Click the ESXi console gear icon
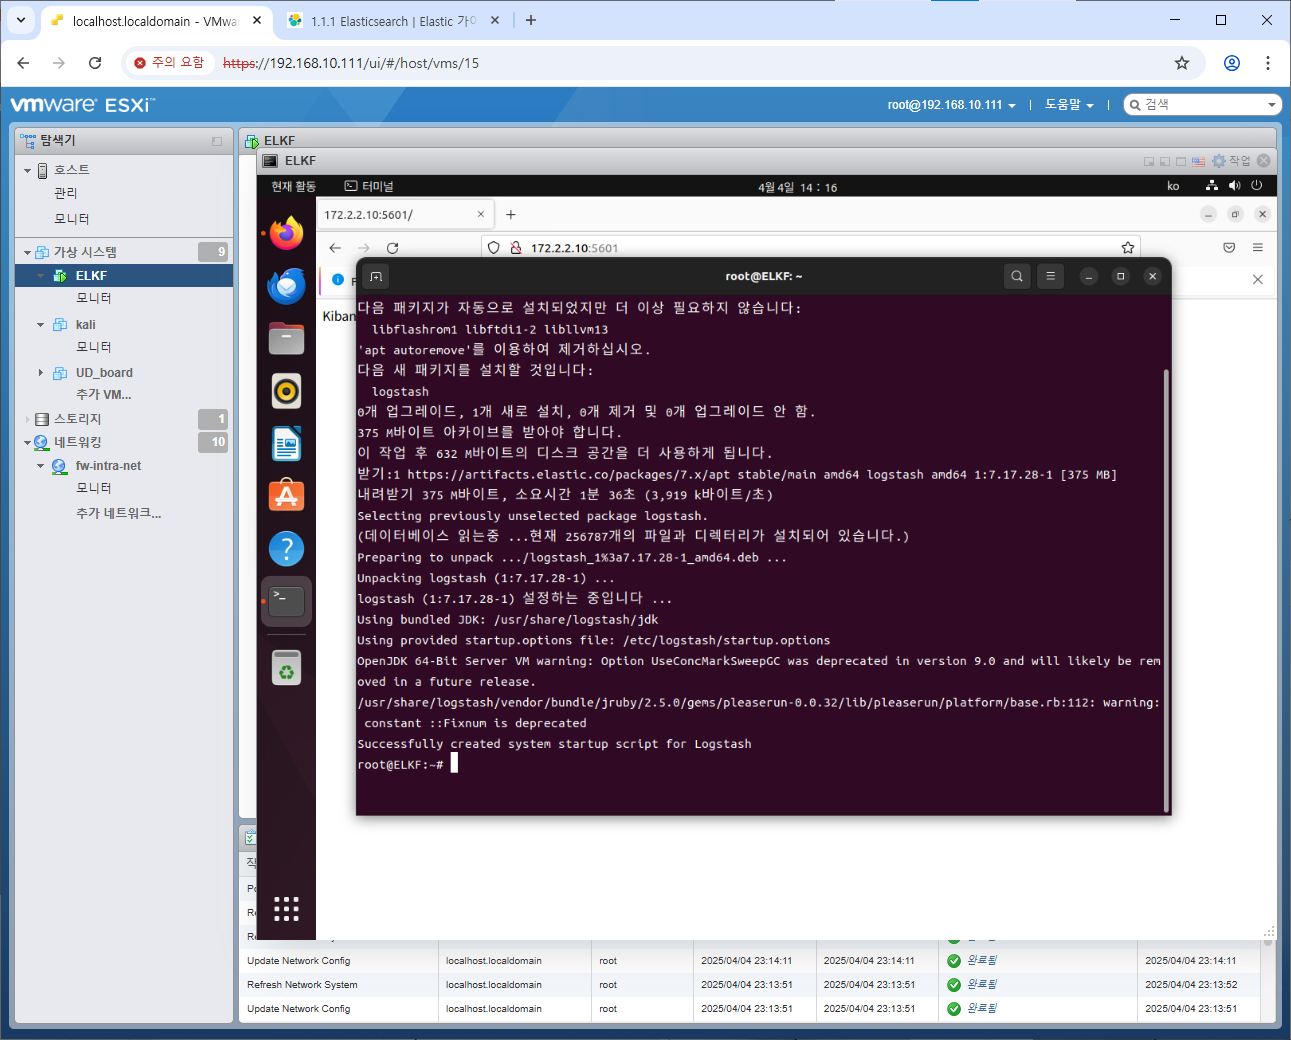1291x1040 pixels. coord(1218,161)
